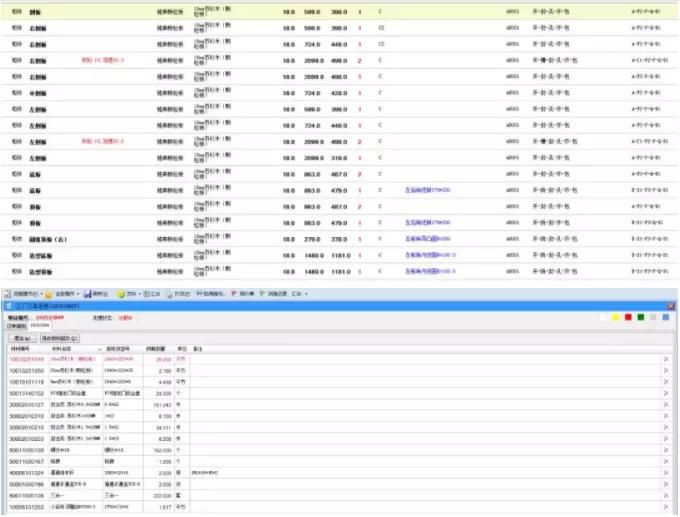The height and width of the screenshot is (517, 680).
Task: Click material code 50013140152 in the grid
Action: tap(26, 393)
